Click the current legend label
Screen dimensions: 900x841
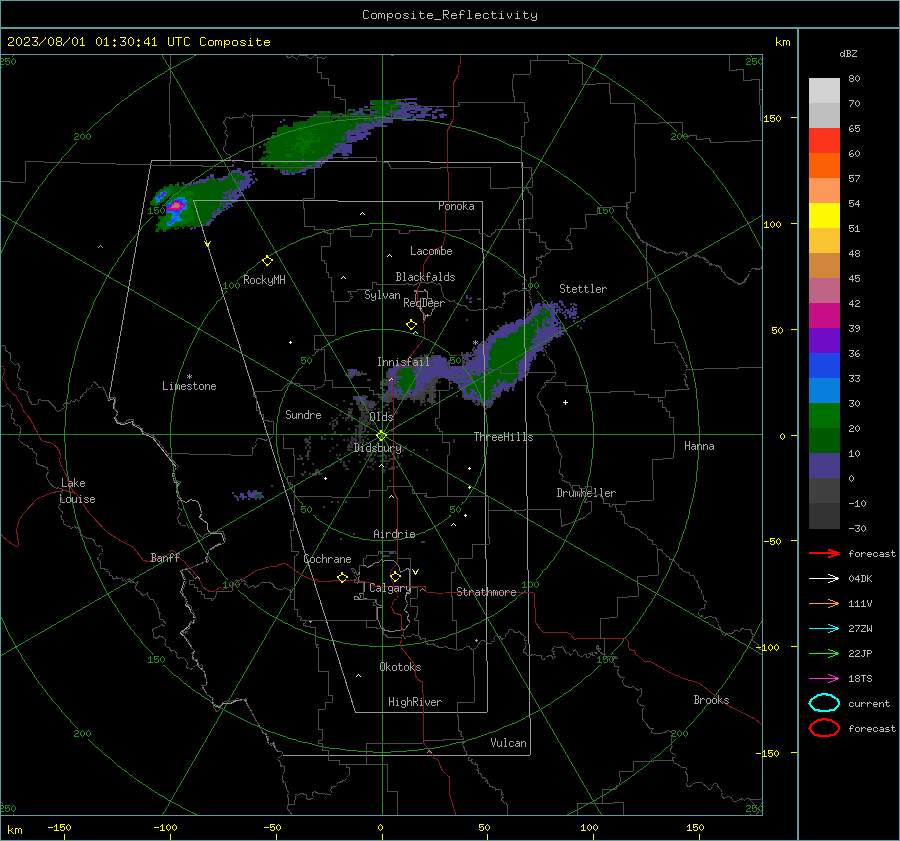tap(869, 704)
